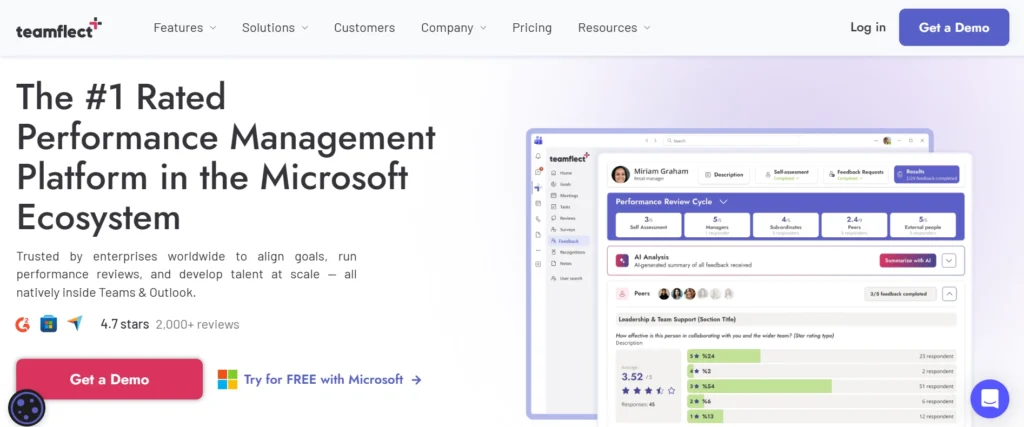Open Surveys in the preview sidebar
This screenshot has height=427, width=1024.
point(563,229)
